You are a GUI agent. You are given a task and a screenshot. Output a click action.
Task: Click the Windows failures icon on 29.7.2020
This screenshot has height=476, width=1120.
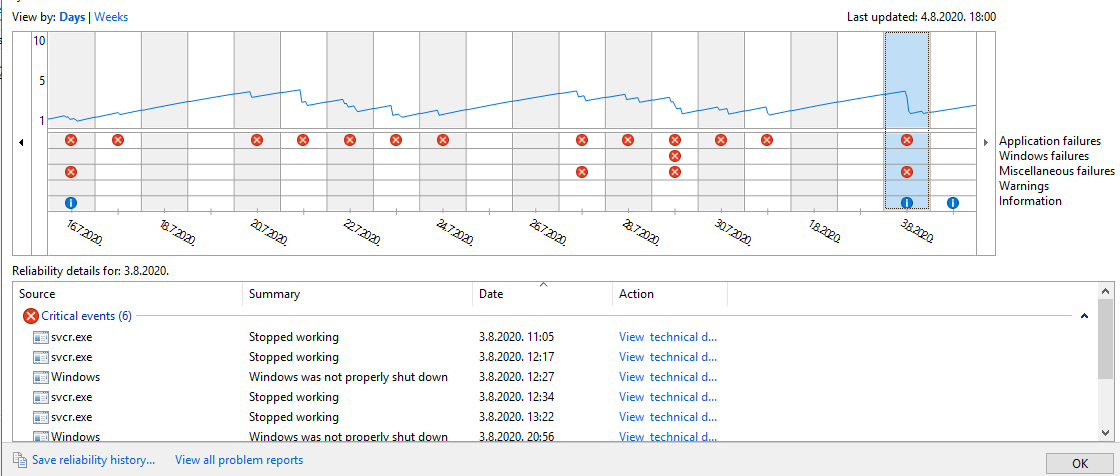click(x=675, y=156)
